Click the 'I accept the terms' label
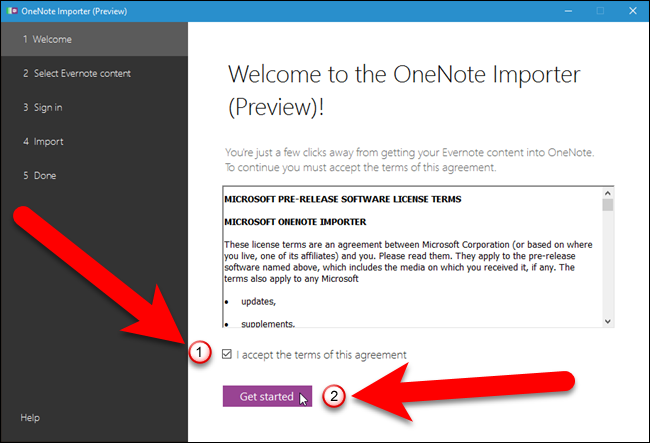This screenshot has width=650, height=443. coord(322,355)
